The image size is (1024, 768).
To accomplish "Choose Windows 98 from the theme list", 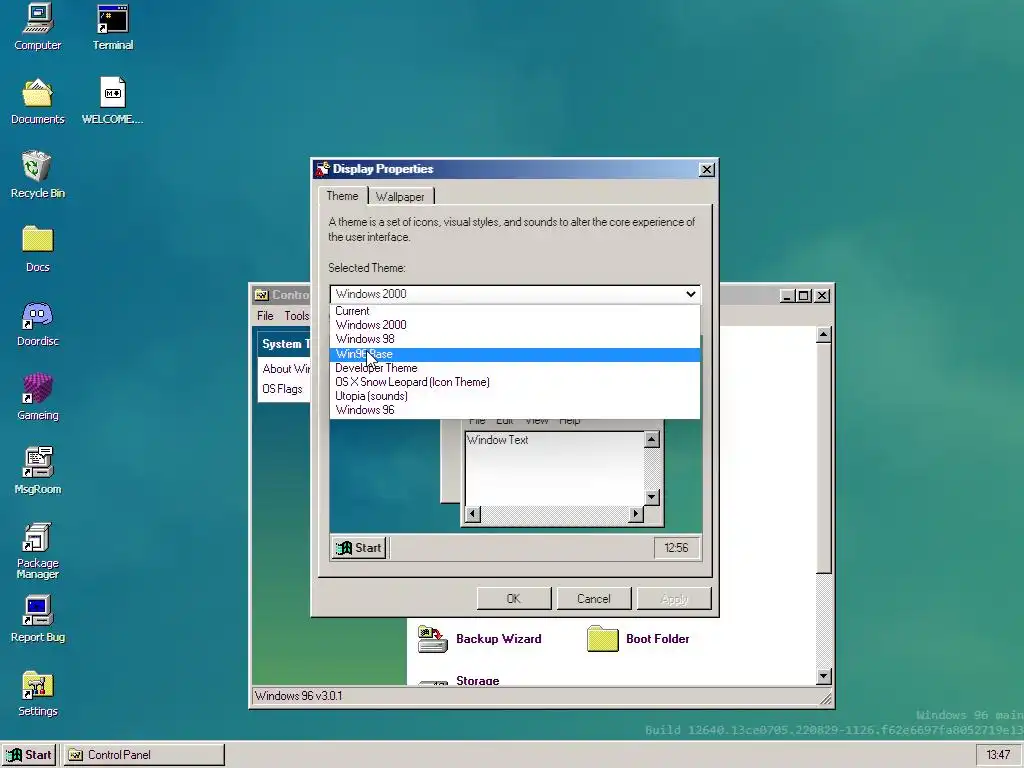I will point(515,339).
